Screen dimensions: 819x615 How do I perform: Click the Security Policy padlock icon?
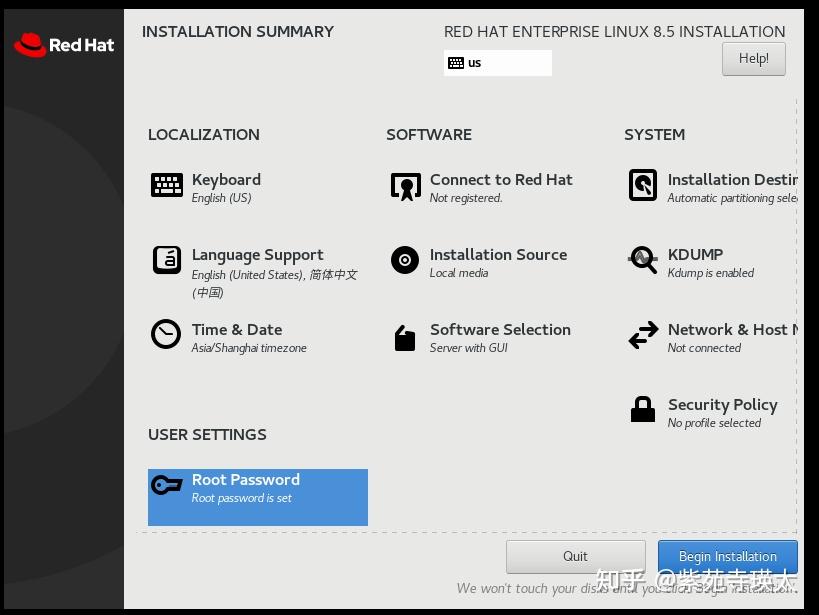pyautogui.click(x=643, y=409)
